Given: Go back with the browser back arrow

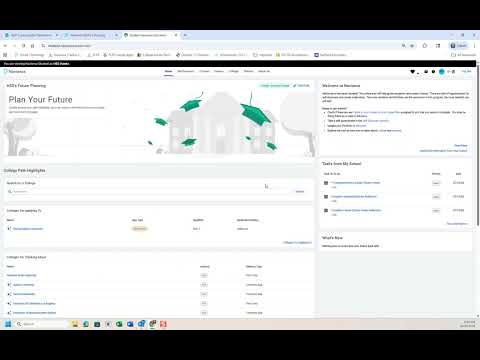Looking at the screenshot, I should tap(5, 46).
